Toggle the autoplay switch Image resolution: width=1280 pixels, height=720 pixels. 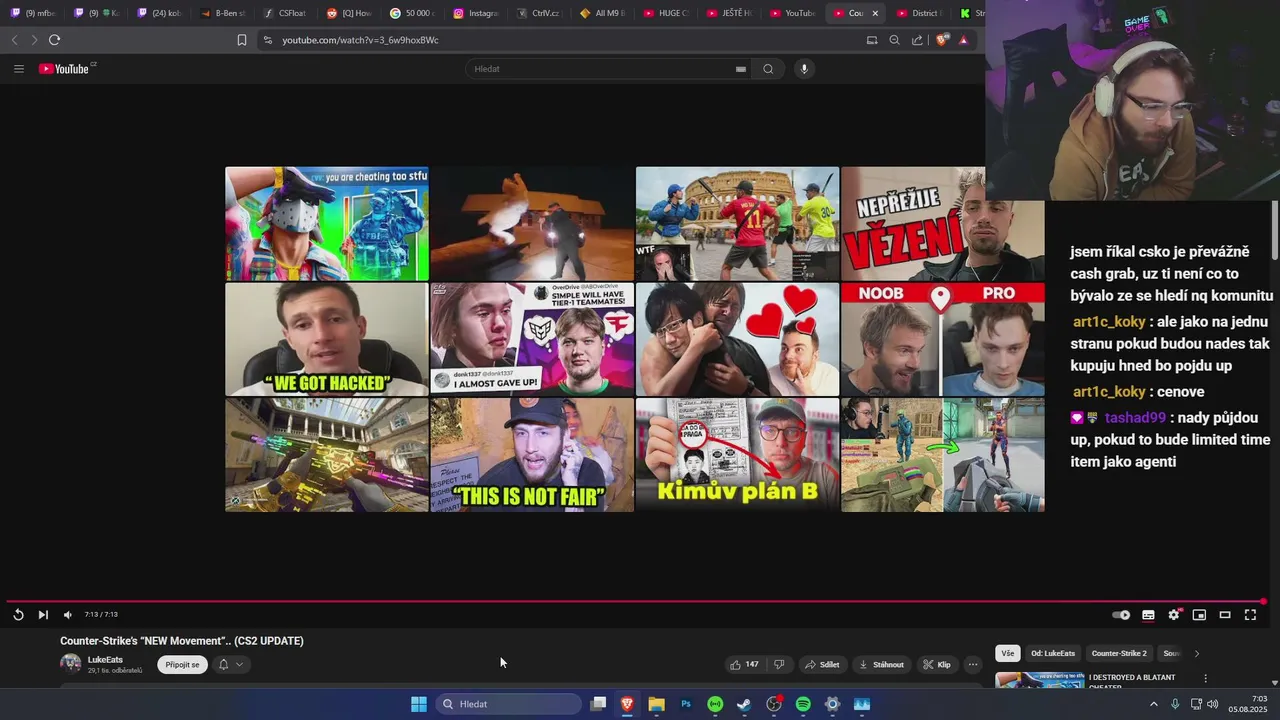click(x=1121, y=615)
